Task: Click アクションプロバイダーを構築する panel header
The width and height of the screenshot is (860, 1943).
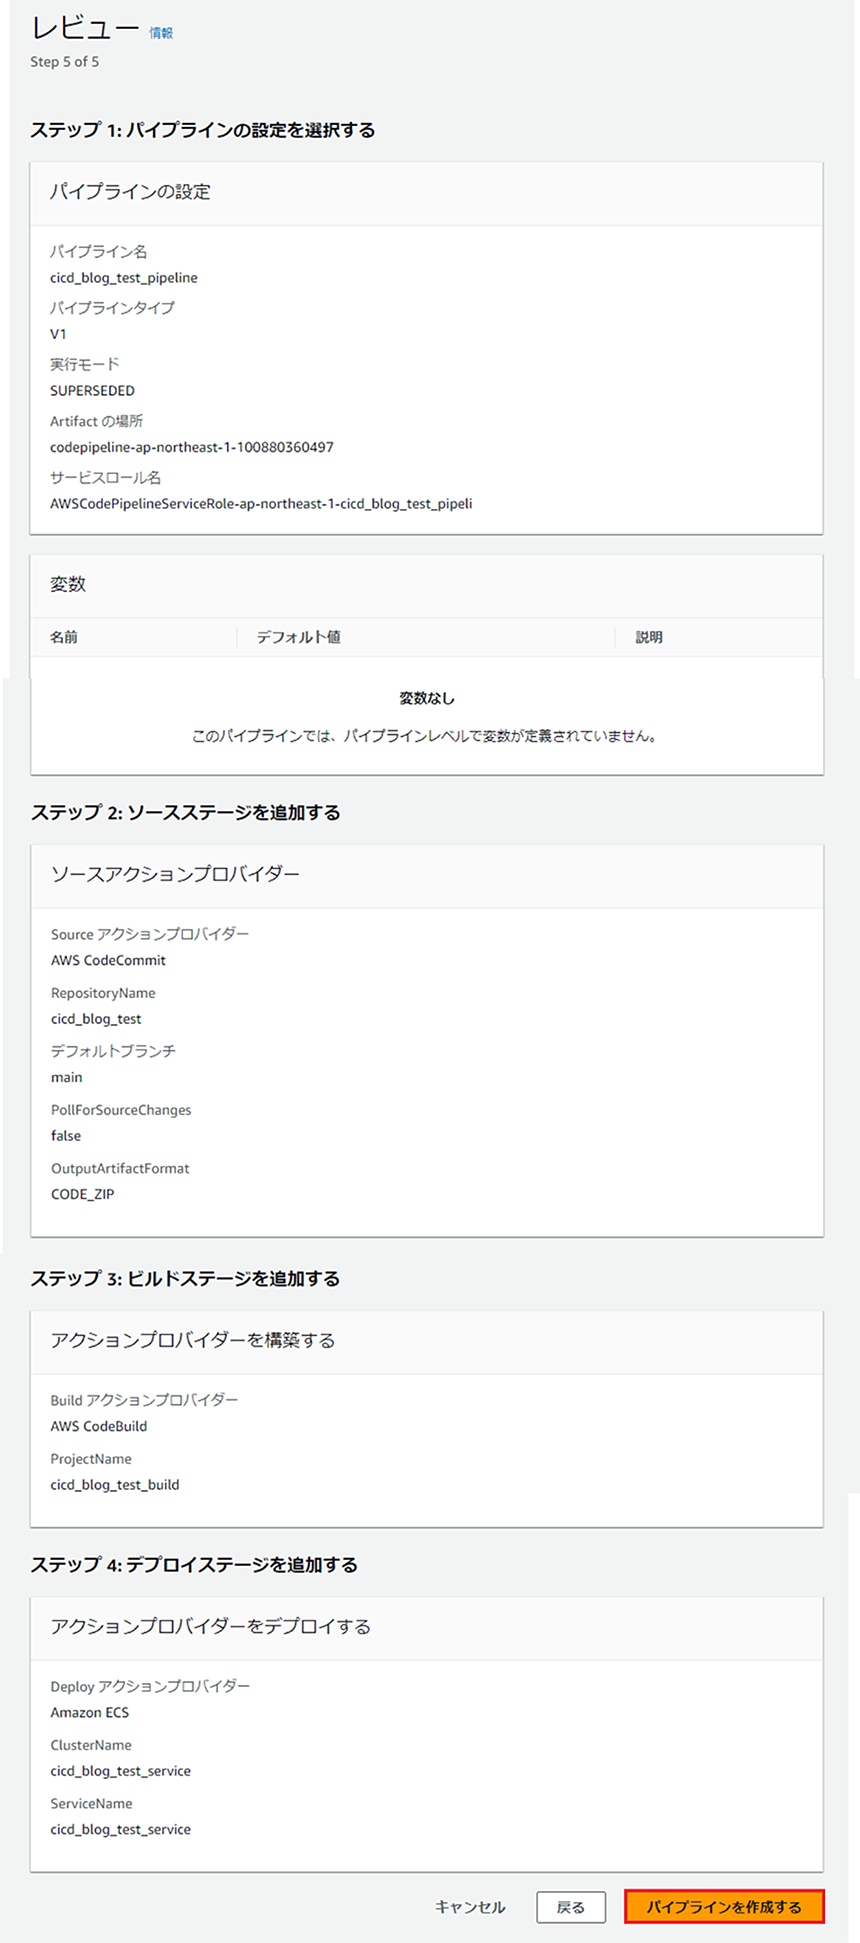Action: point(427,1341)
